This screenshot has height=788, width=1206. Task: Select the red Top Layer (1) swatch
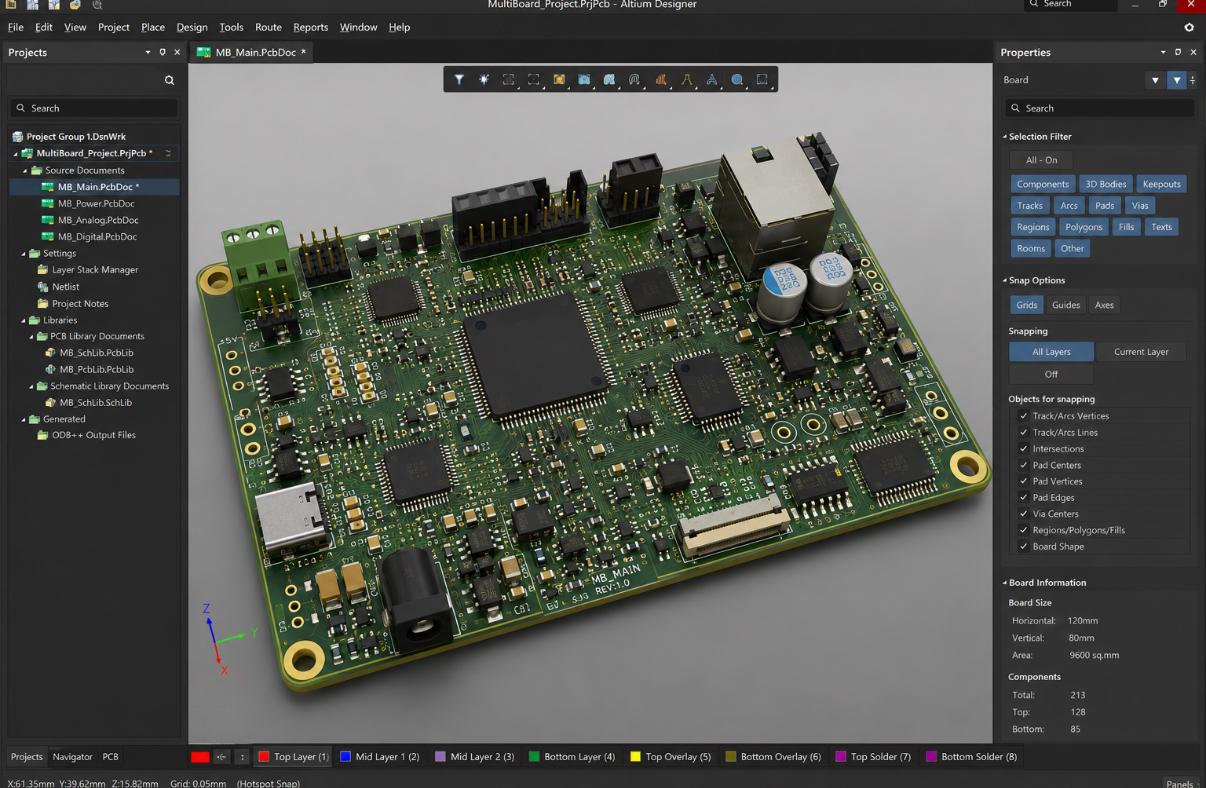(x=264, y=757)
